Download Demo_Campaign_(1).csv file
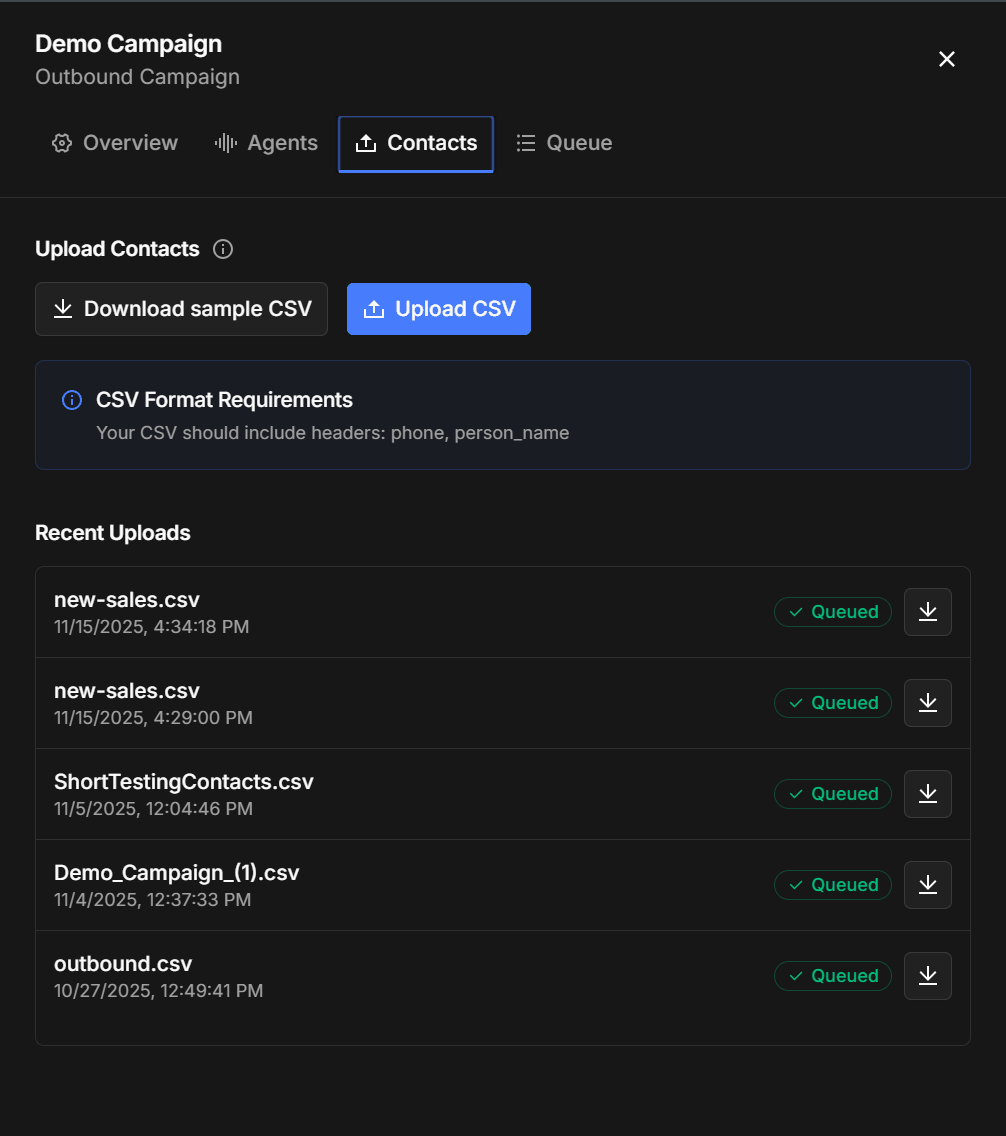 click(928, 885)
